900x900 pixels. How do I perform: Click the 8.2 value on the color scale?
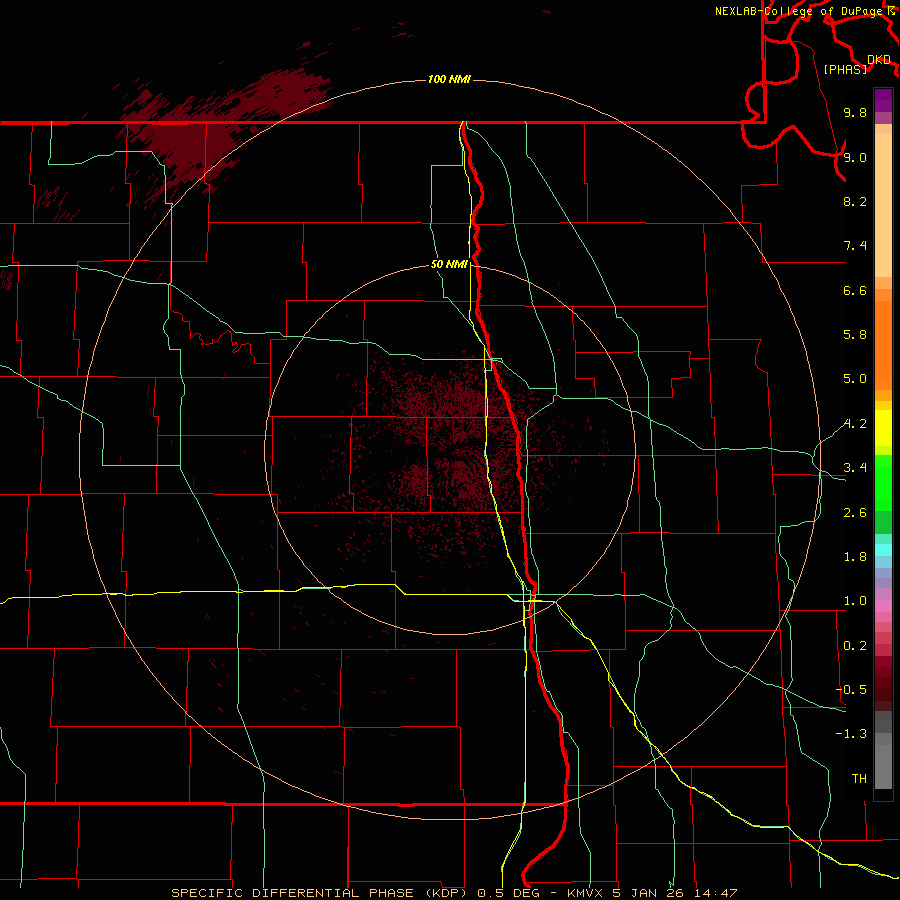tap(855, 201)
